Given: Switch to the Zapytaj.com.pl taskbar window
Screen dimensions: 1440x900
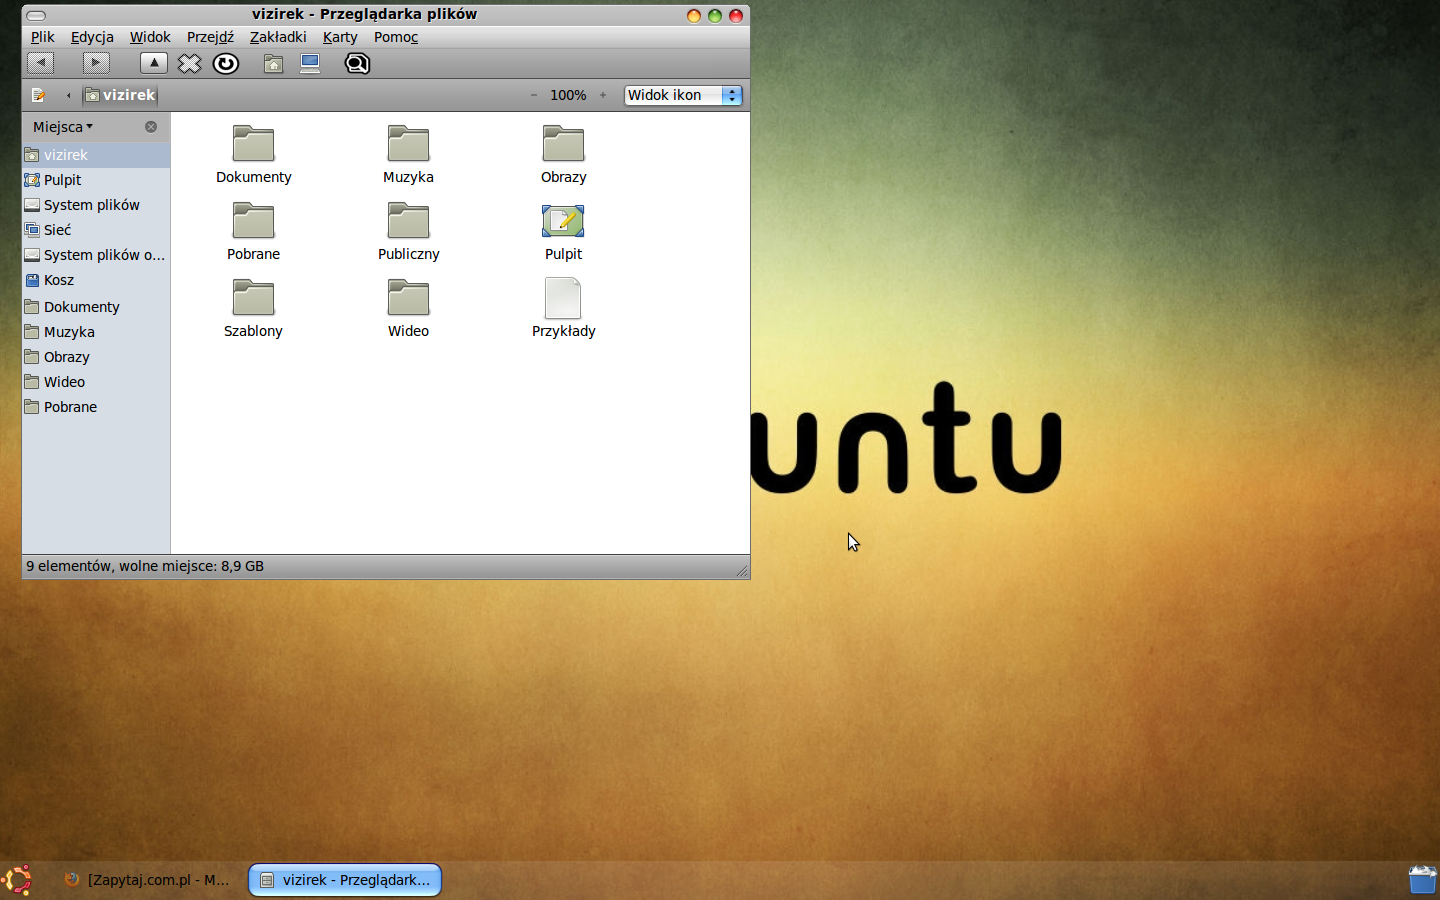Looking at the screenshot, I should (x=148, y=880).
